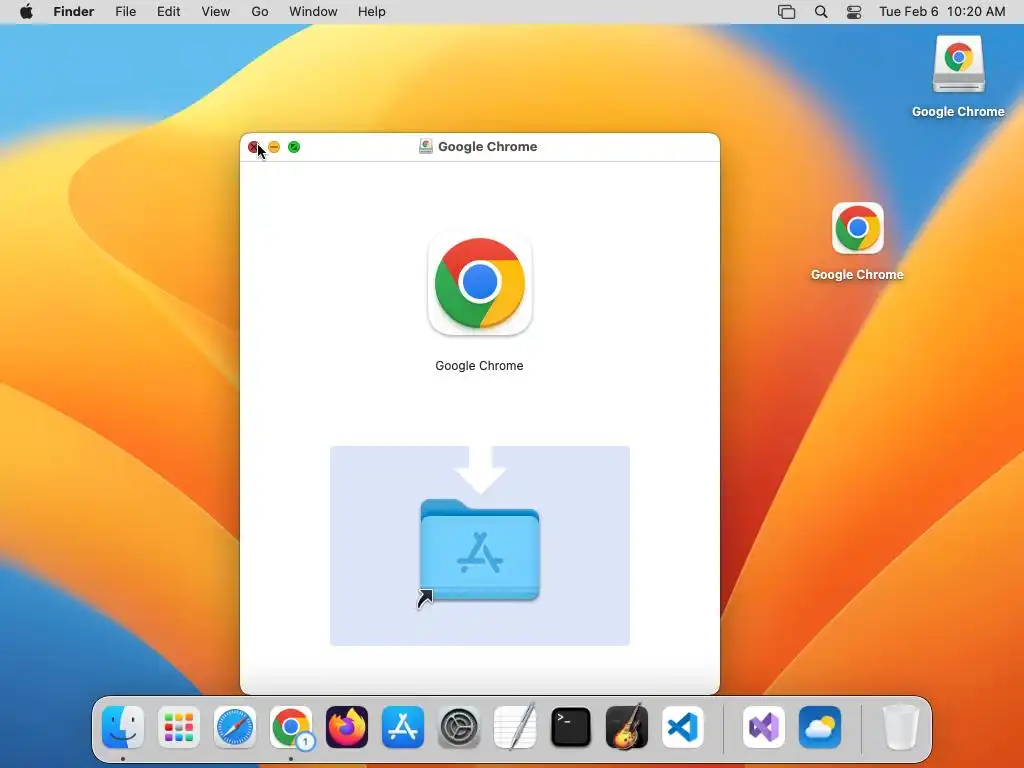Launch Safari from the Dock
Image resolution: width=1024 pixels, height=768 pixels.
point(235,727)
